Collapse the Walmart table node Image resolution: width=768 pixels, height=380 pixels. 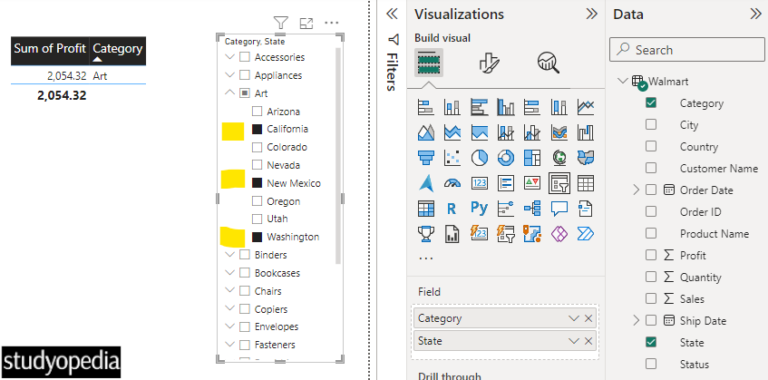point(623,81)
